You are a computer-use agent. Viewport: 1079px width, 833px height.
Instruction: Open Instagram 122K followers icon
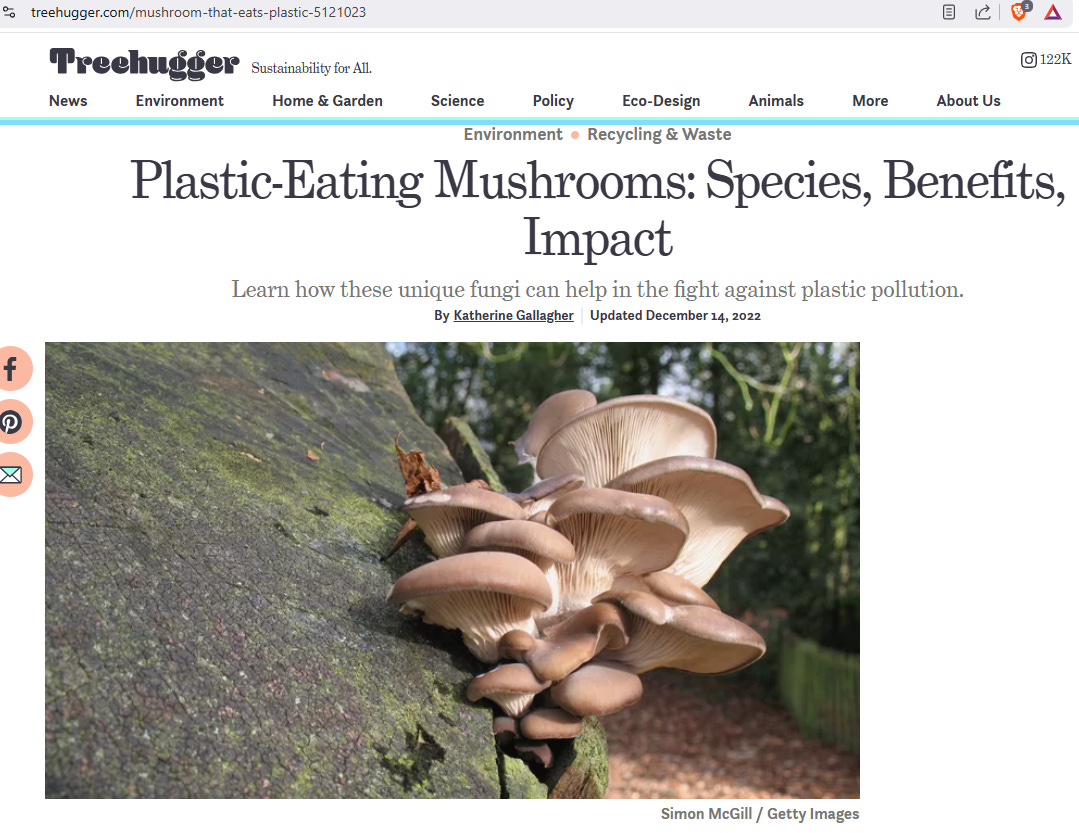1028,60
